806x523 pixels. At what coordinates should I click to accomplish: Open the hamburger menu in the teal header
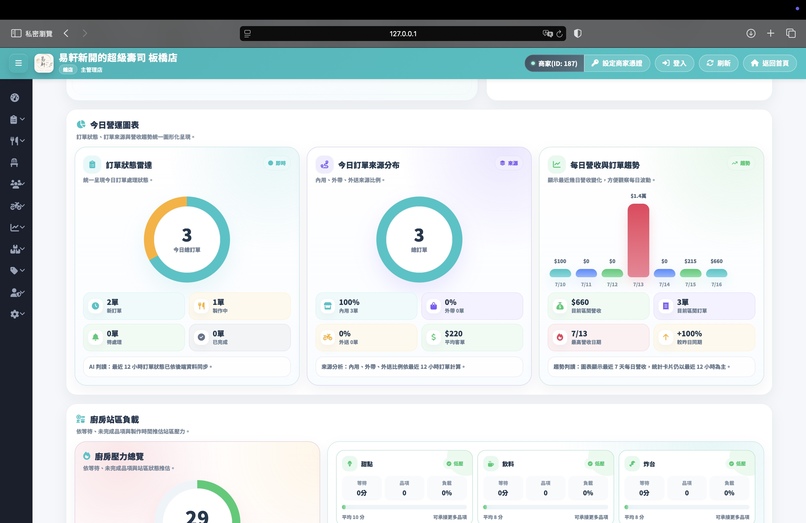point(19,63)
